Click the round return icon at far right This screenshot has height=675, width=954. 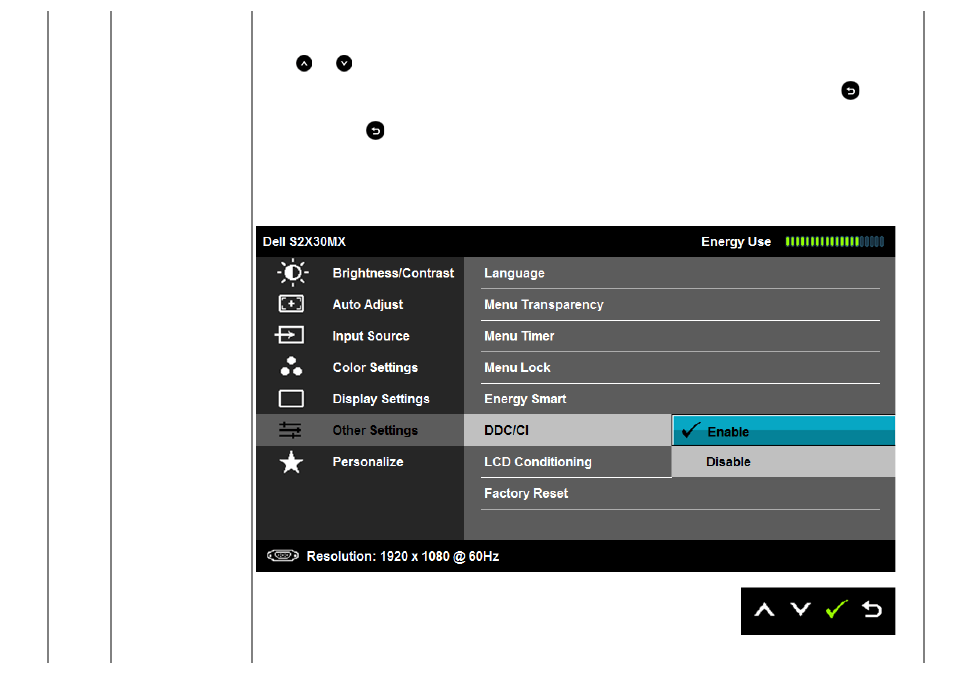tap(850, 91)
